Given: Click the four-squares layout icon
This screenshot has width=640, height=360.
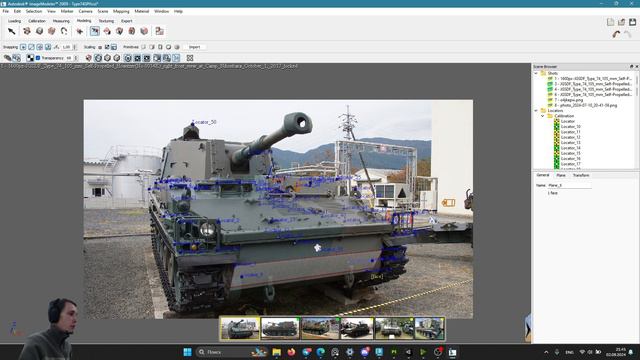Looking at the screenshot, I should [x=190, y=58].
